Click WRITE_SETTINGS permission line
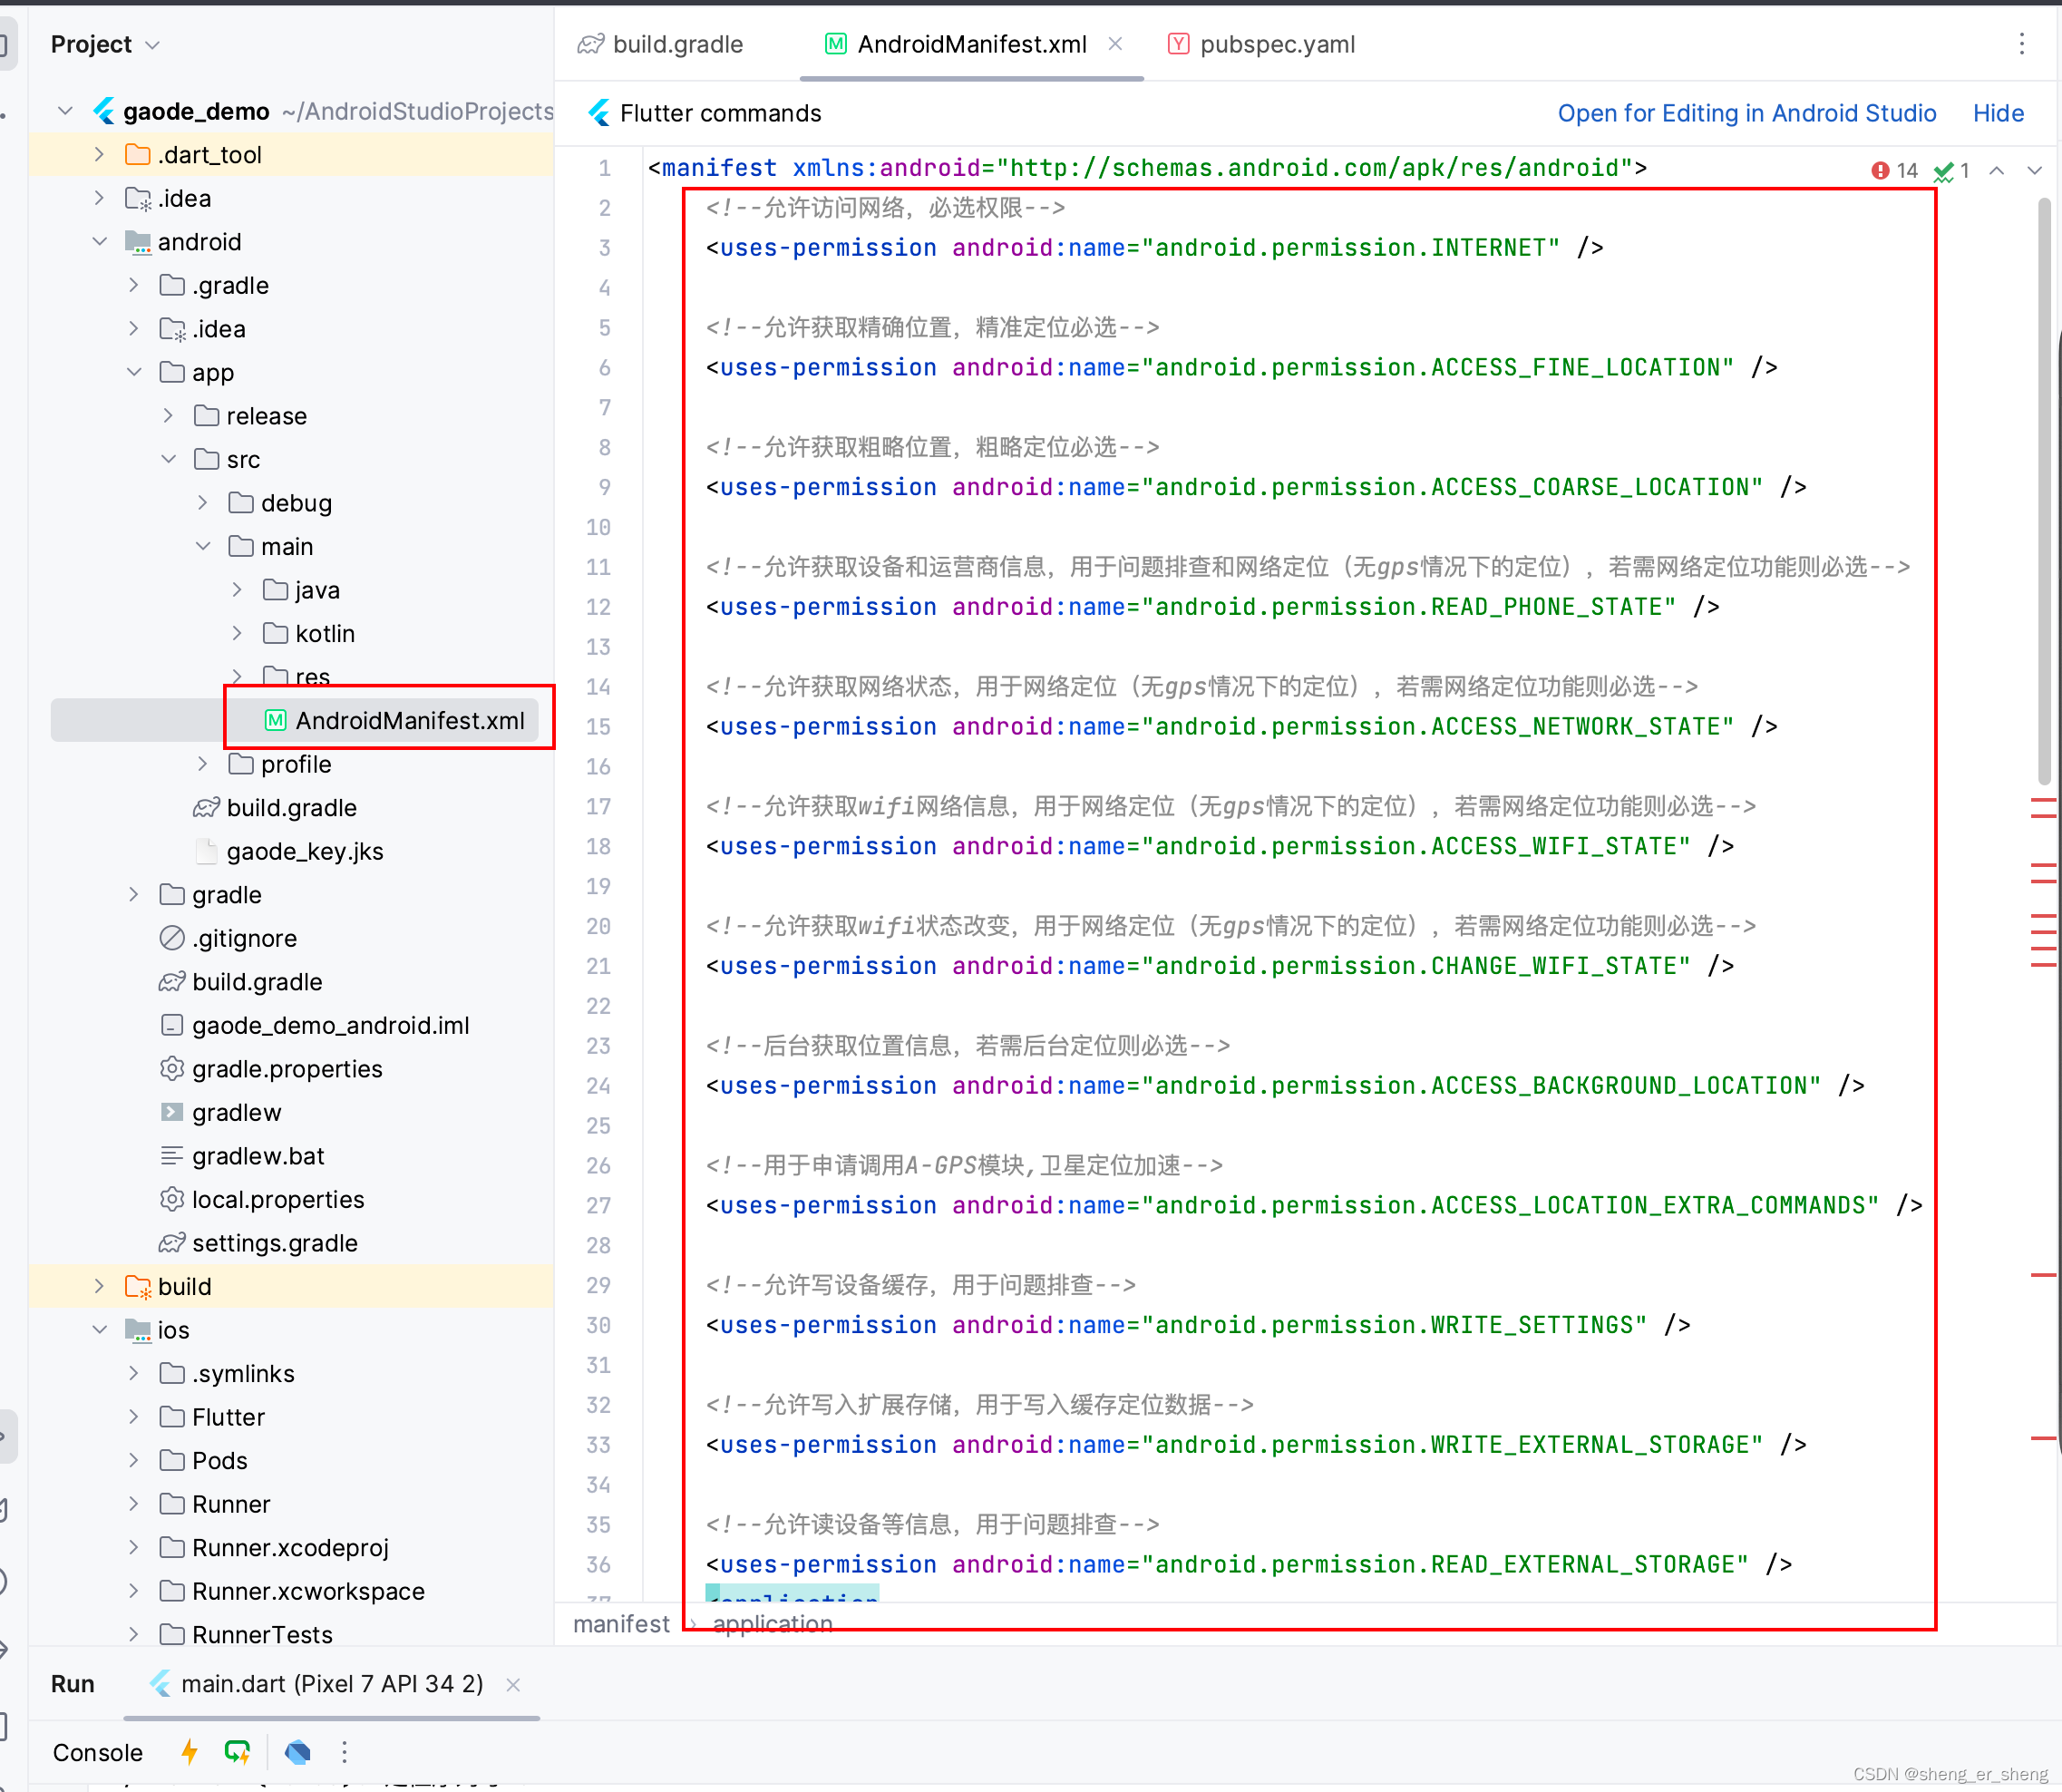Image resolution: width=2062 pixels, height=1792 pixels. [x=1198, y=1324]
